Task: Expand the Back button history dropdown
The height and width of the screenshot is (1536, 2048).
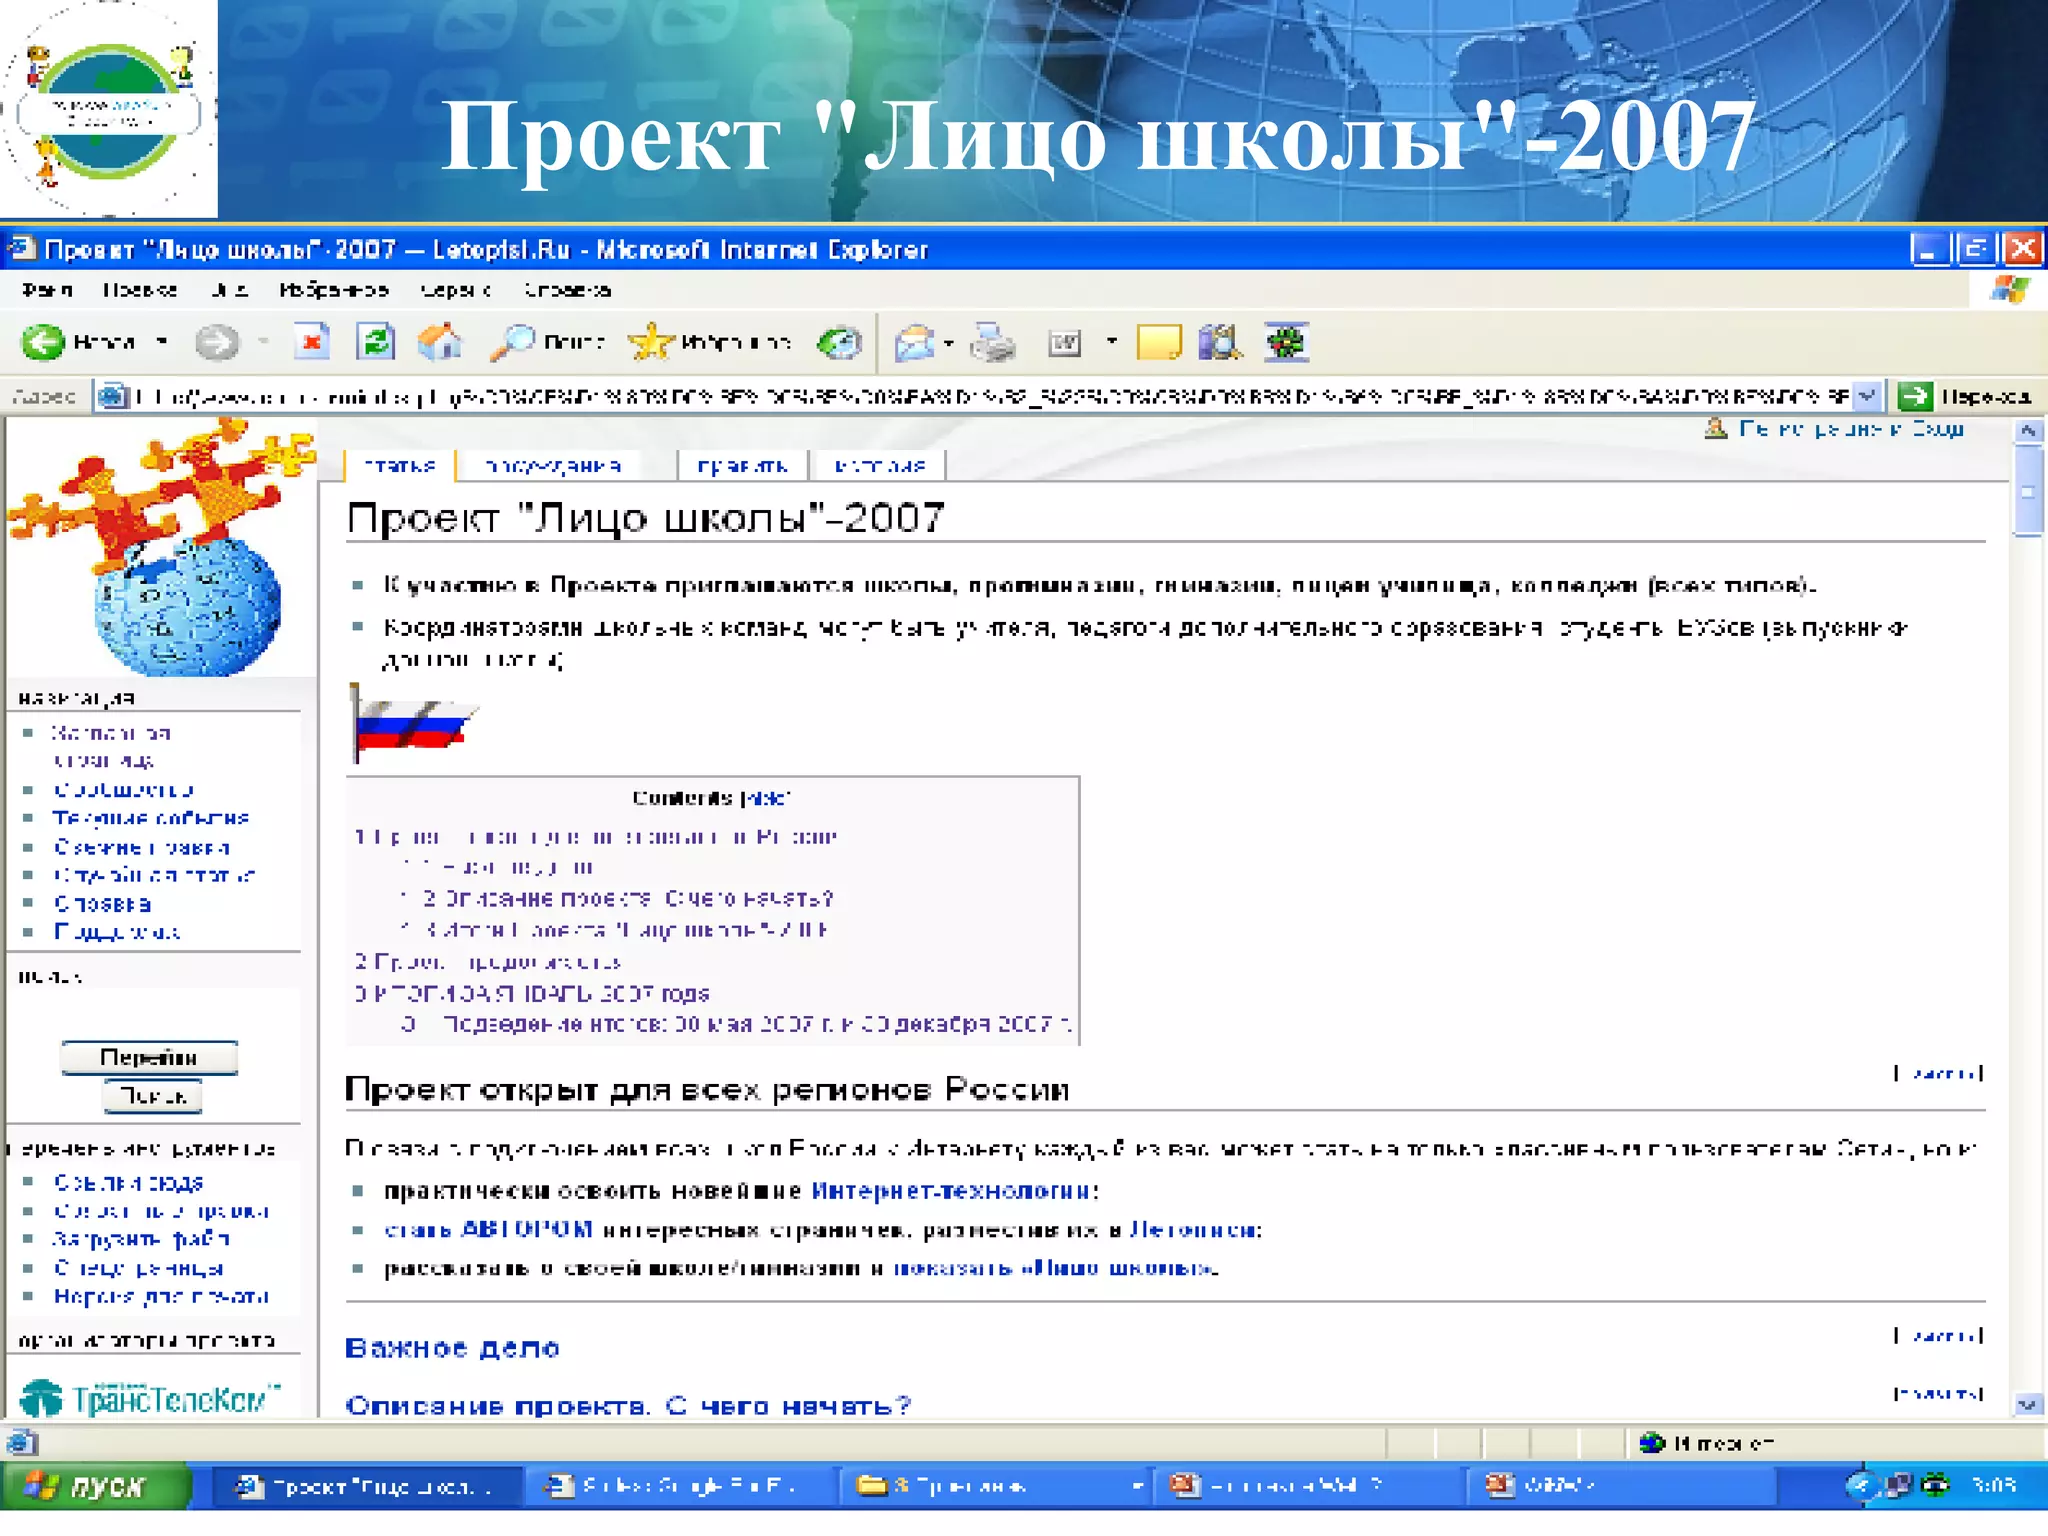Action: tap(162, 342)
